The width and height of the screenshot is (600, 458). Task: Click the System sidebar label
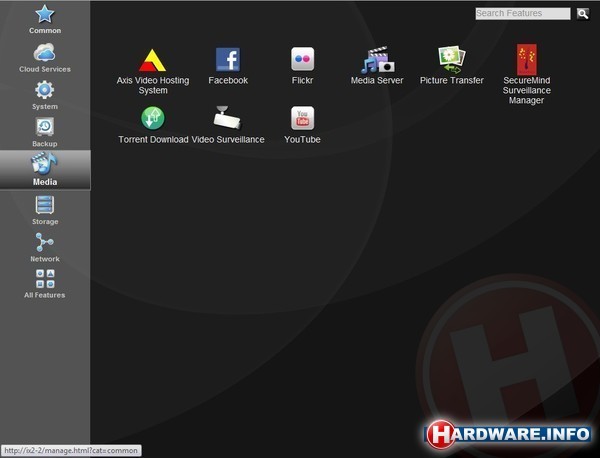pyautogui.click(x=45, y=107)
